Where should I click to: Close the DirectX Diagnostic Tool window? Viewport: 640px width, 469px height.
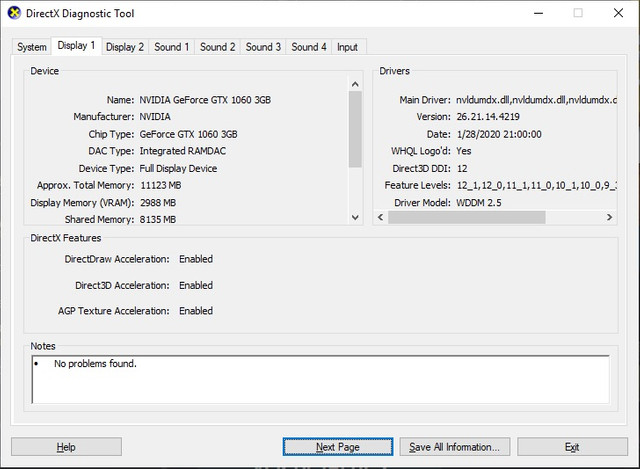[x=618, y=13]
